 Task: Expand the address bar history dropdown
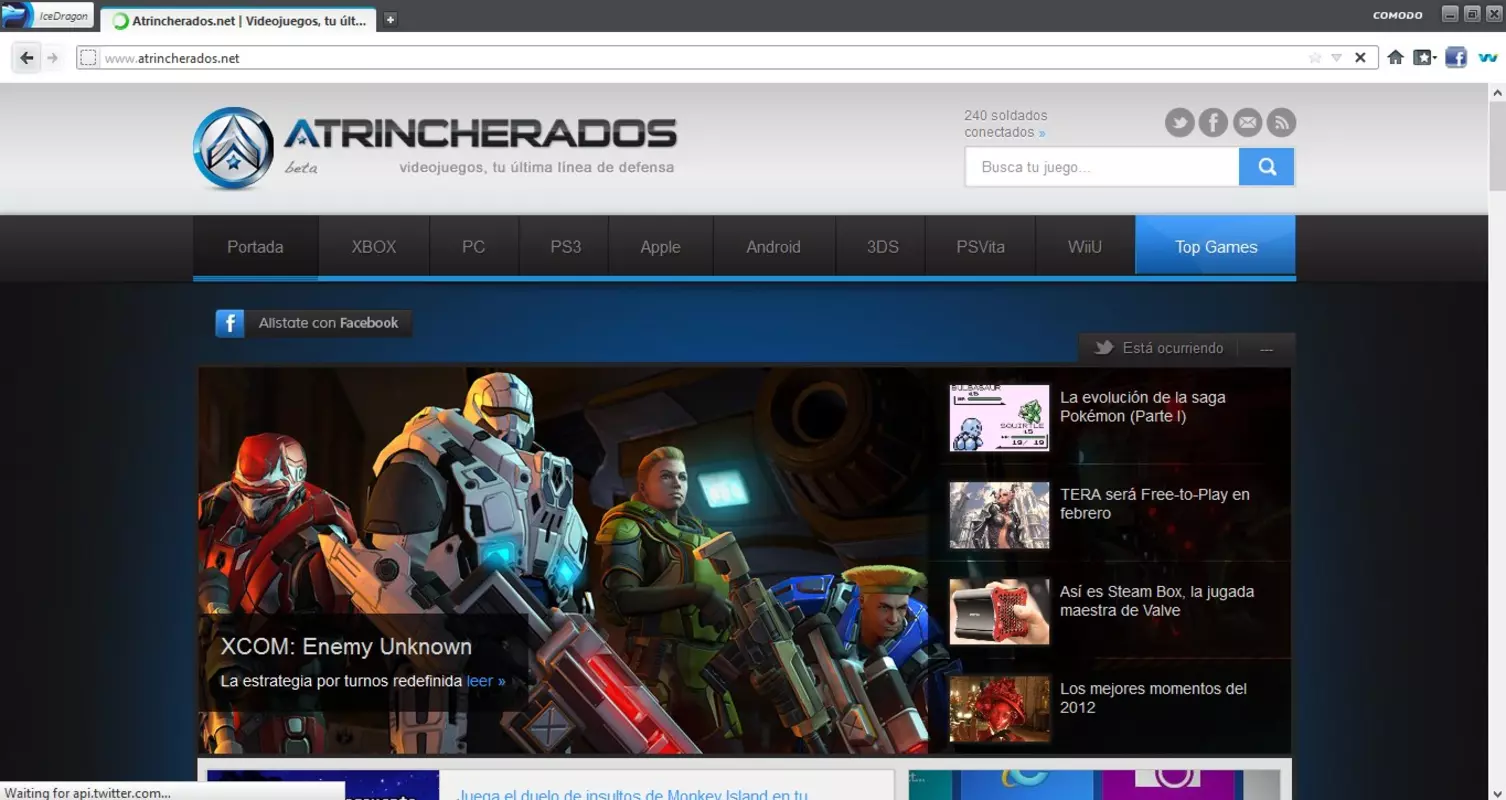[x=1336, y=58]
